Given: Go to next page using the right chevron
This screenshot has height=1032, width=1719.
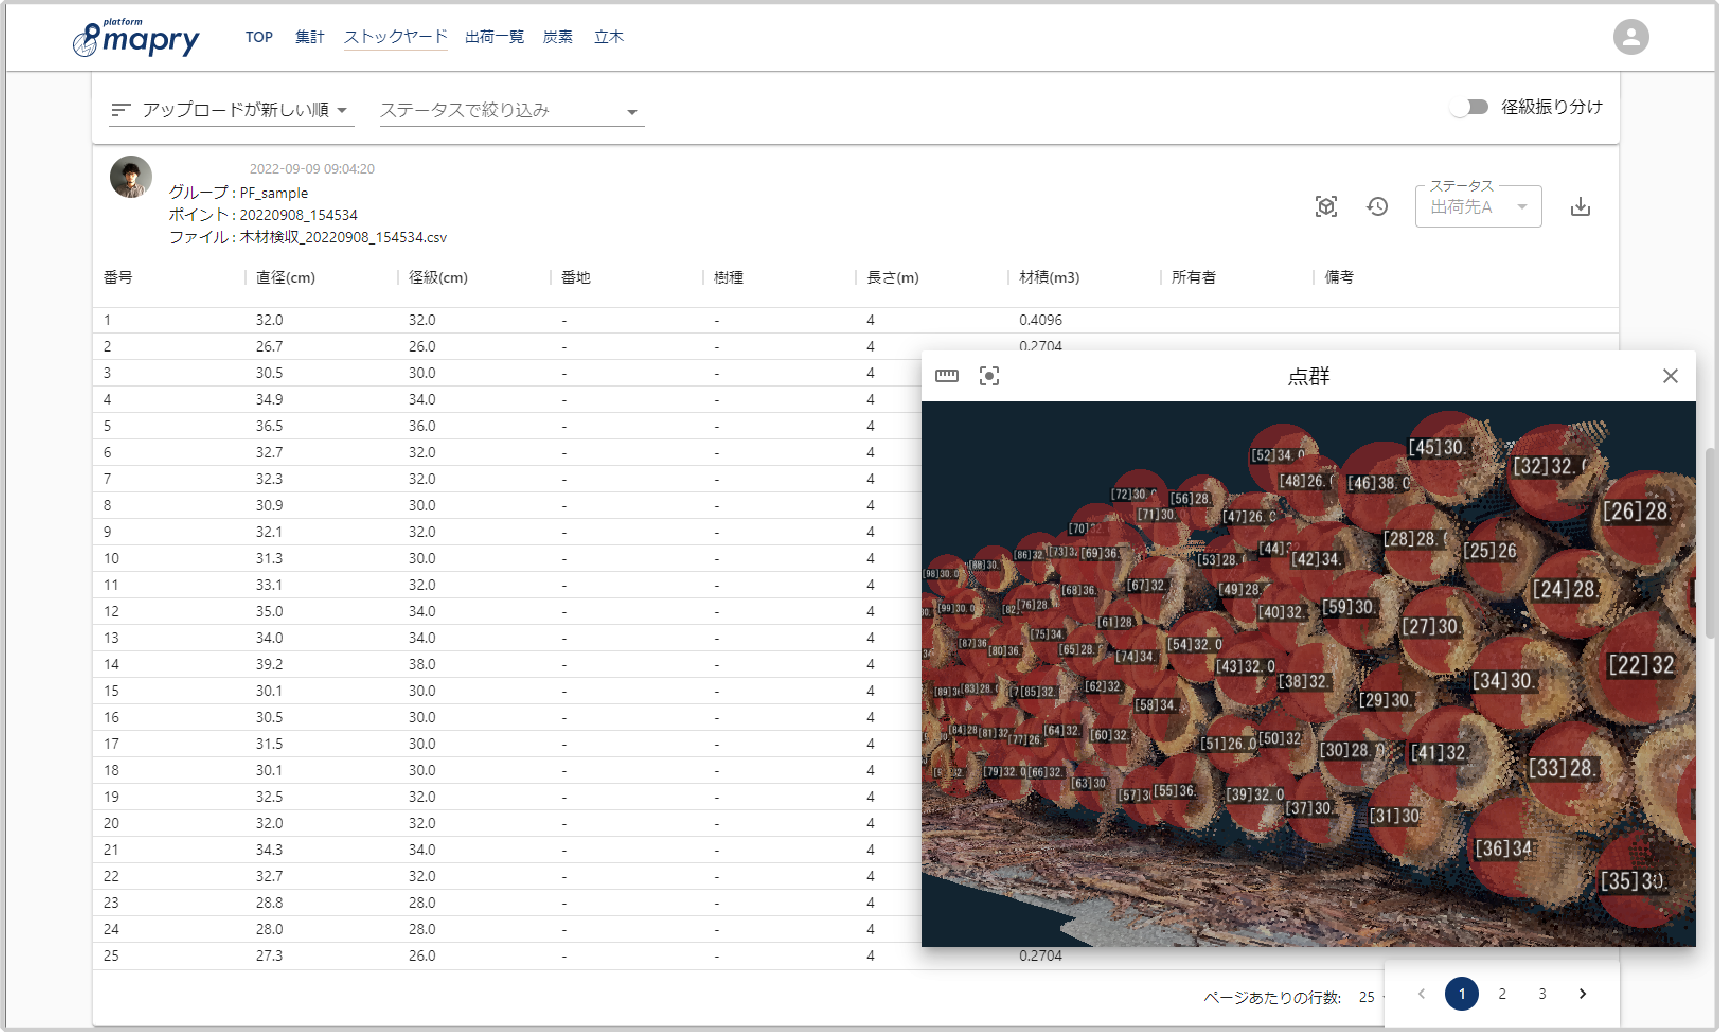Looking at the screenshot, I should click(1583, 993).
